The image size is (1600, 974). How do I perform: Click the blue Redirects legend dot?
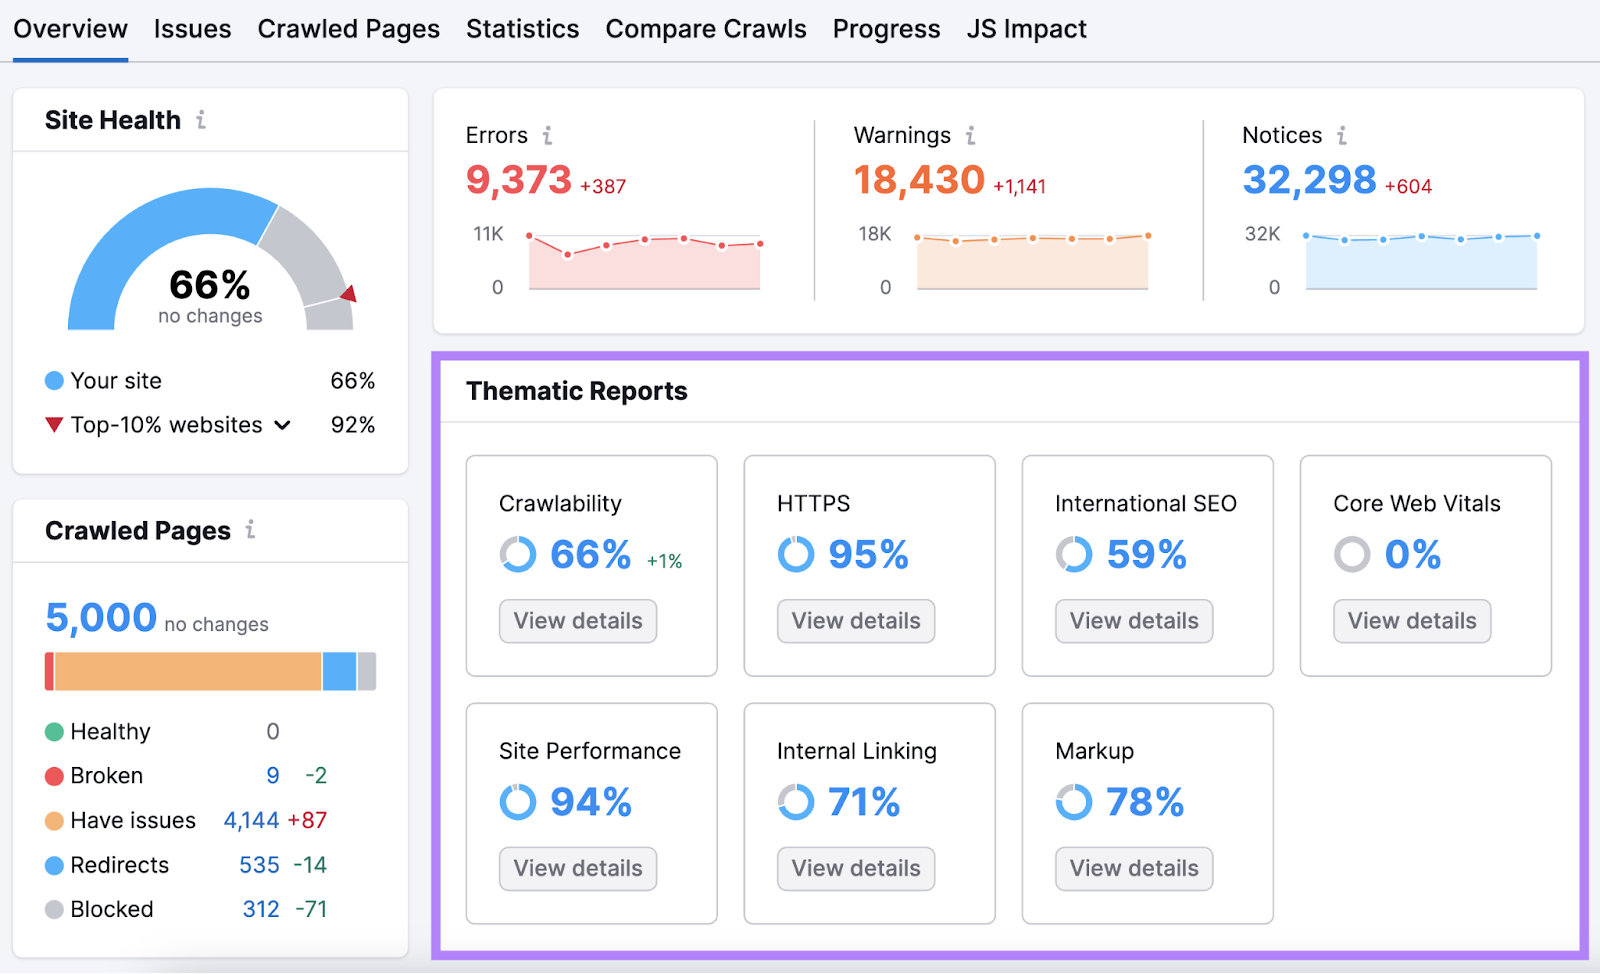tap(54, 865)
